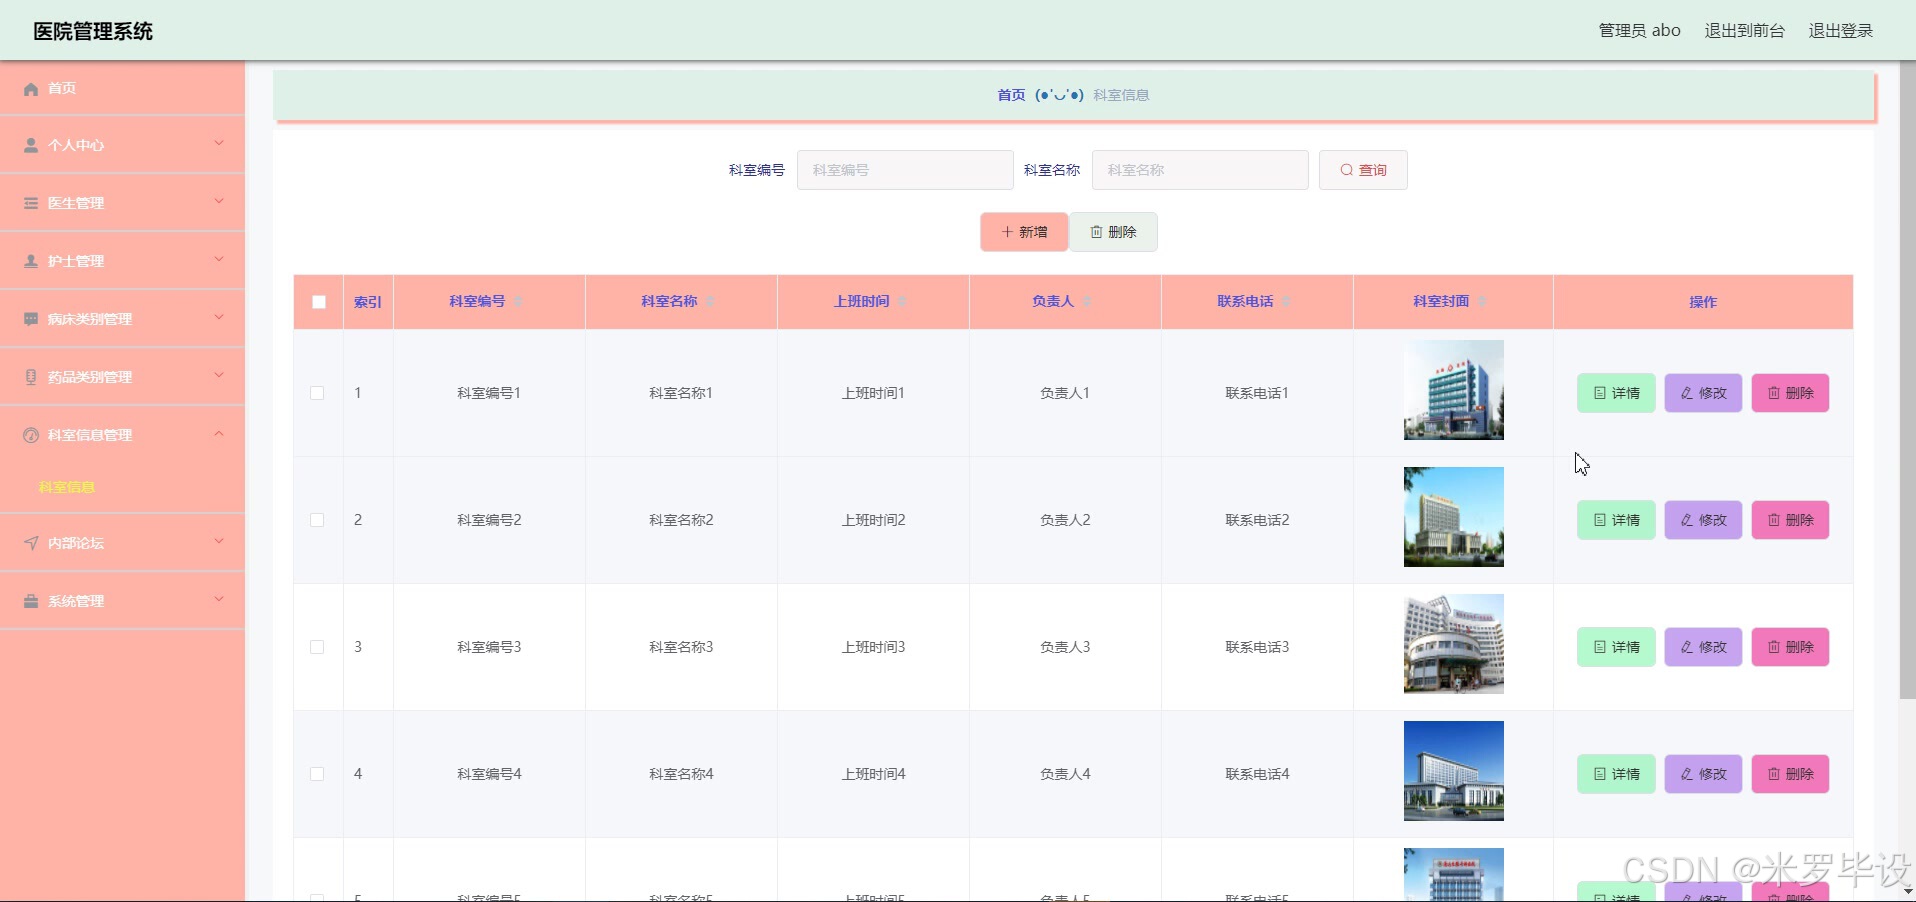The image size is (1916, 902).
Task: Click the paper plane icon beside 内部论坛
Action: [31, 543]
